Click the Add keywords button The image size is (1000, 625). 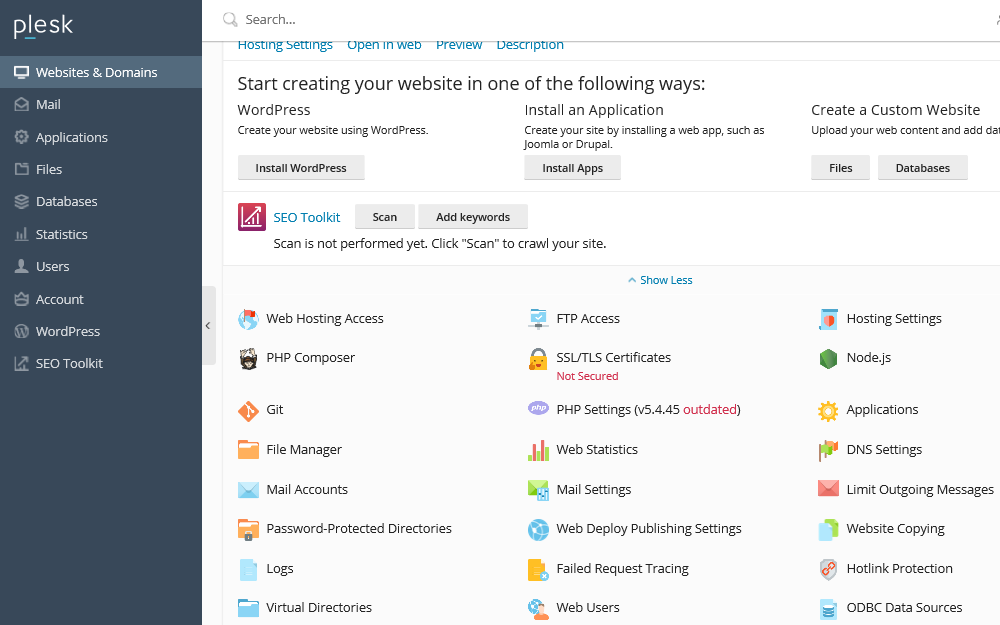473,217
